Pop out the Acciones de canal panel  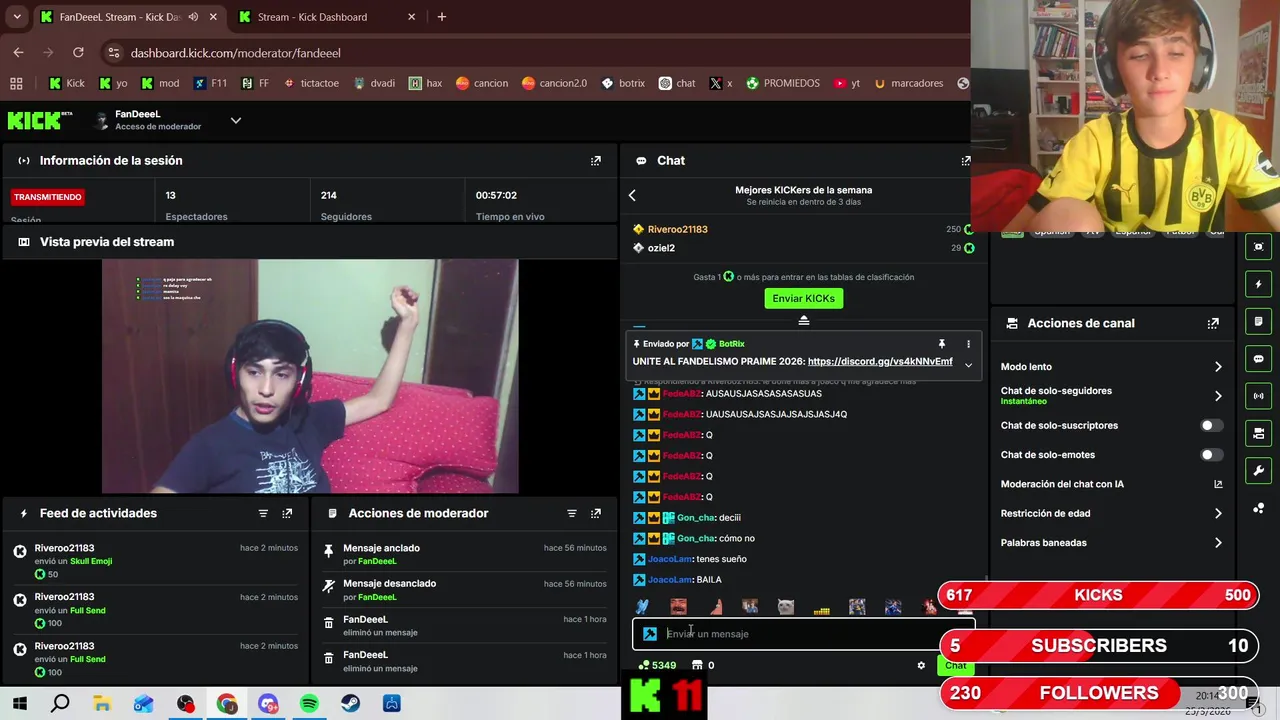click(x=1213, y=323)
